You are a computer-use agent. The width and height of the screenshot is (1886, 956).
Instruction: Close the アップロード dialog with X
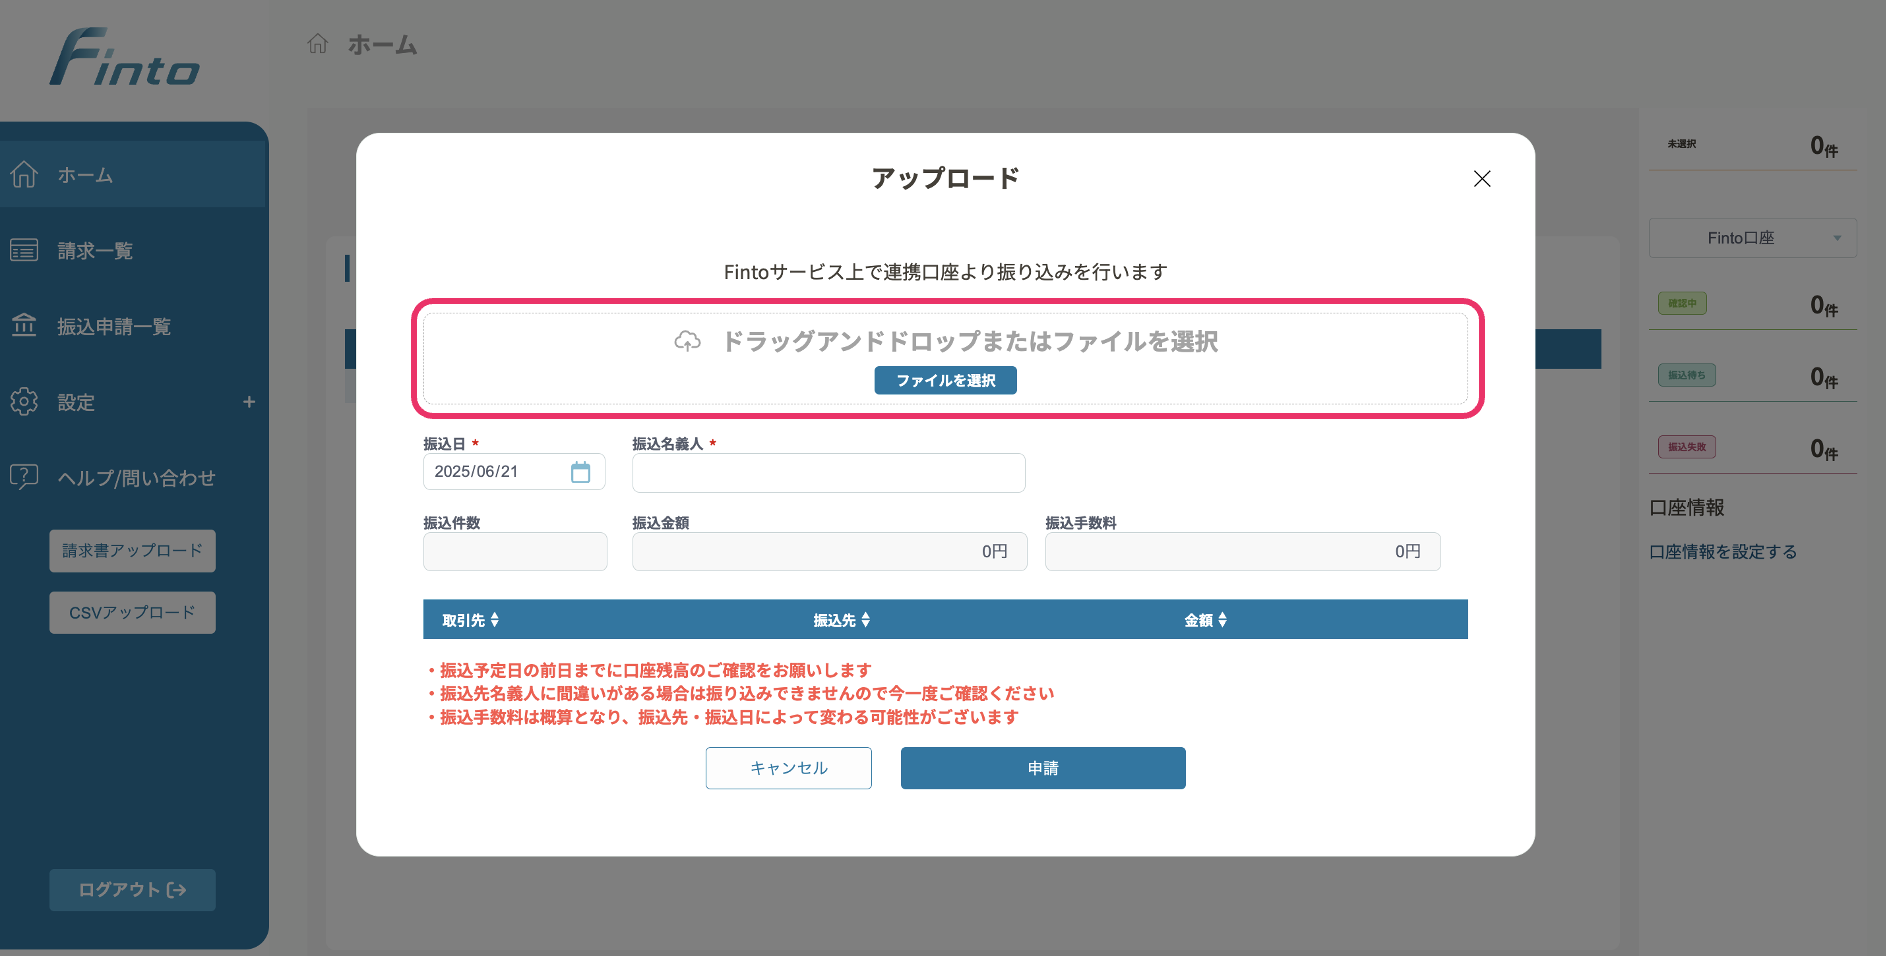click(1481, 179)
